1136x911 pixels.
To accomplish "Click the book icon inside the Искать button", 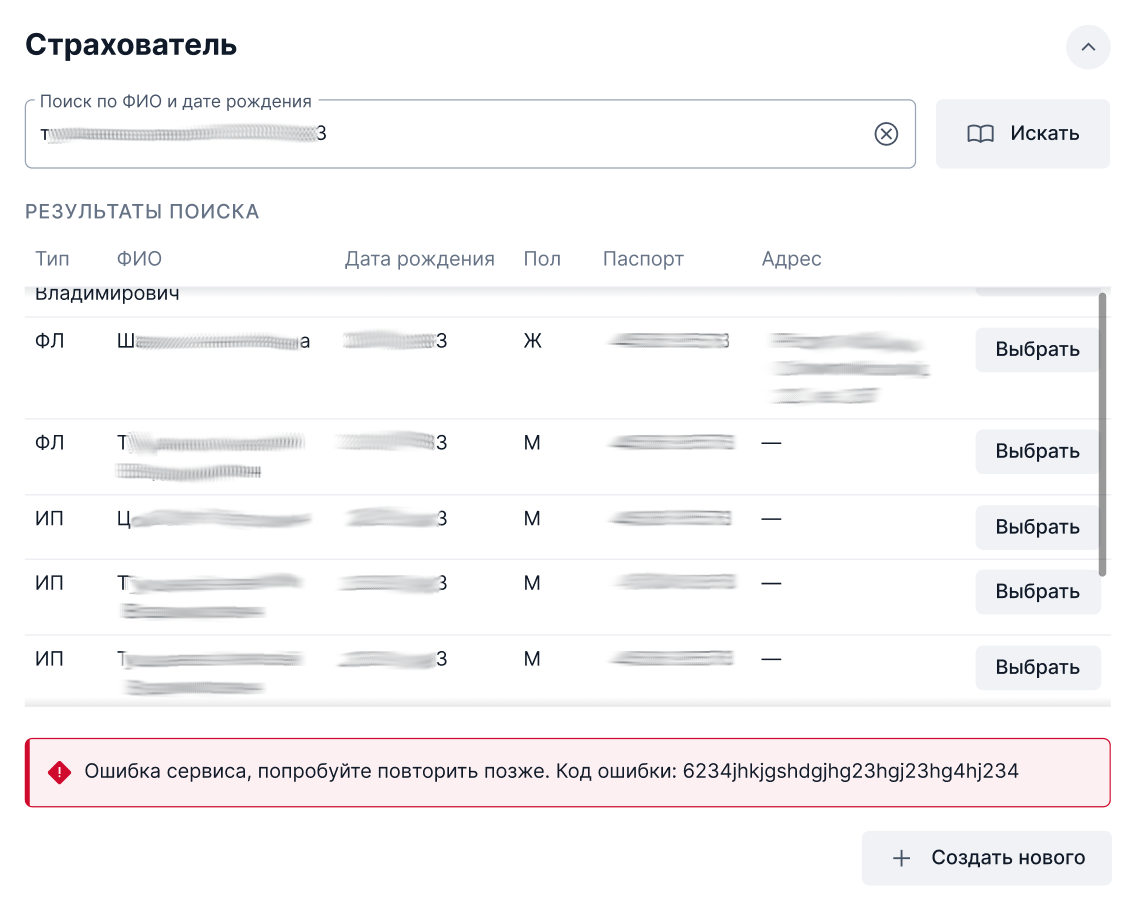I will [980, 133].
